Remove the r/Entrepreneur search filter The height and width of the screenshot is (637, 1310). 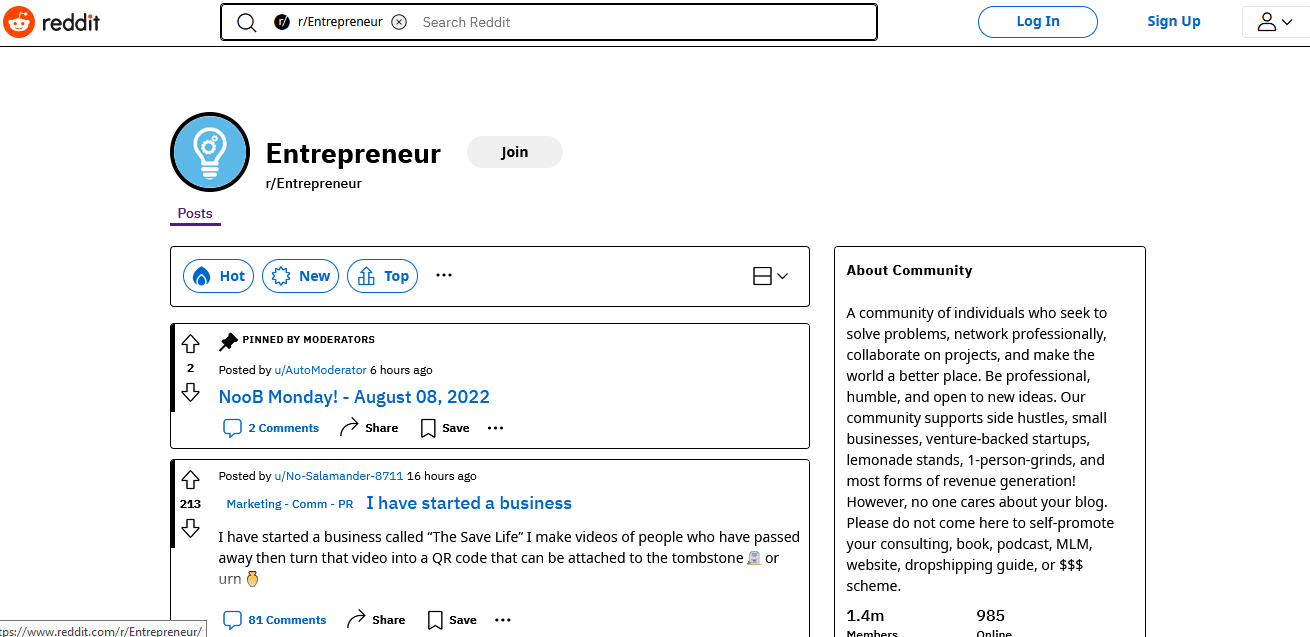[399, 22]
